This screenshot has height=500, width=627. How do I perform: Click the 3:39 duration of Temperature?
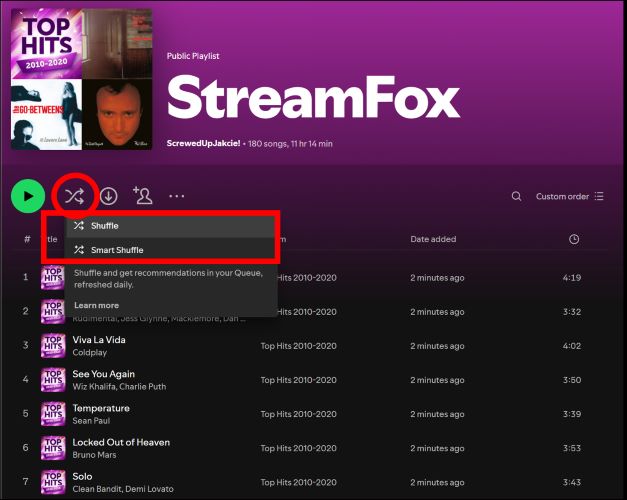pos(572,414)
